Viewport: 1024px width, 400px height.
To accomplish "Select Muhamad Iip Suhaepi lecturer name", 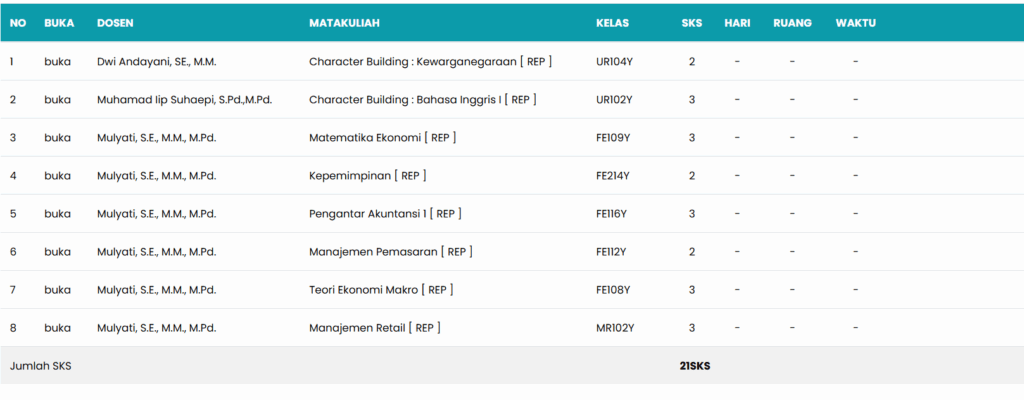I will tap(185, 100).
